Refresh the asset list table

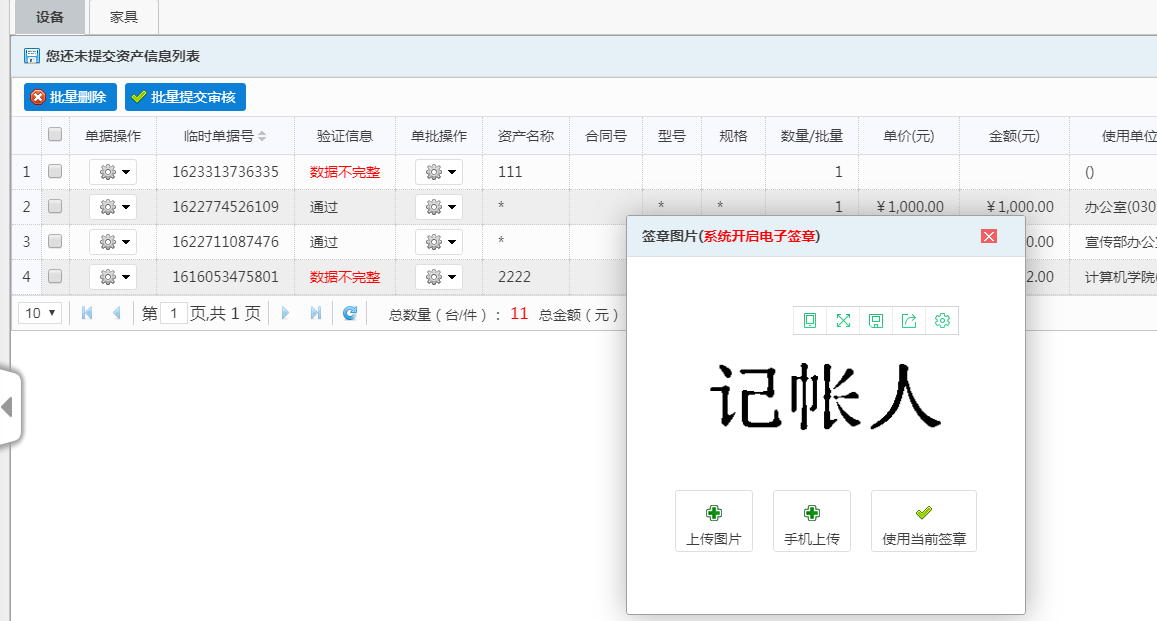(x=350, y=313)
